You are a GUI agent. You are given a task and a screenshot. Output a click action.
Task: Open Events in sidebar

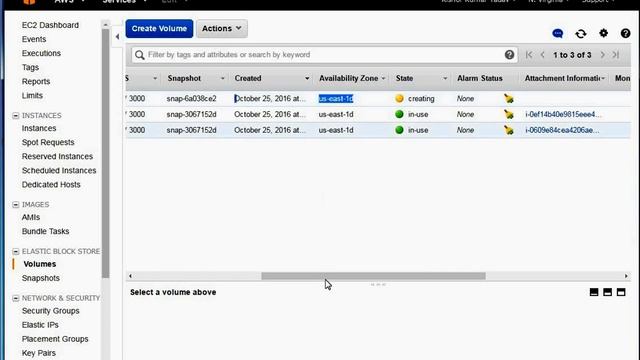point(34,39)
